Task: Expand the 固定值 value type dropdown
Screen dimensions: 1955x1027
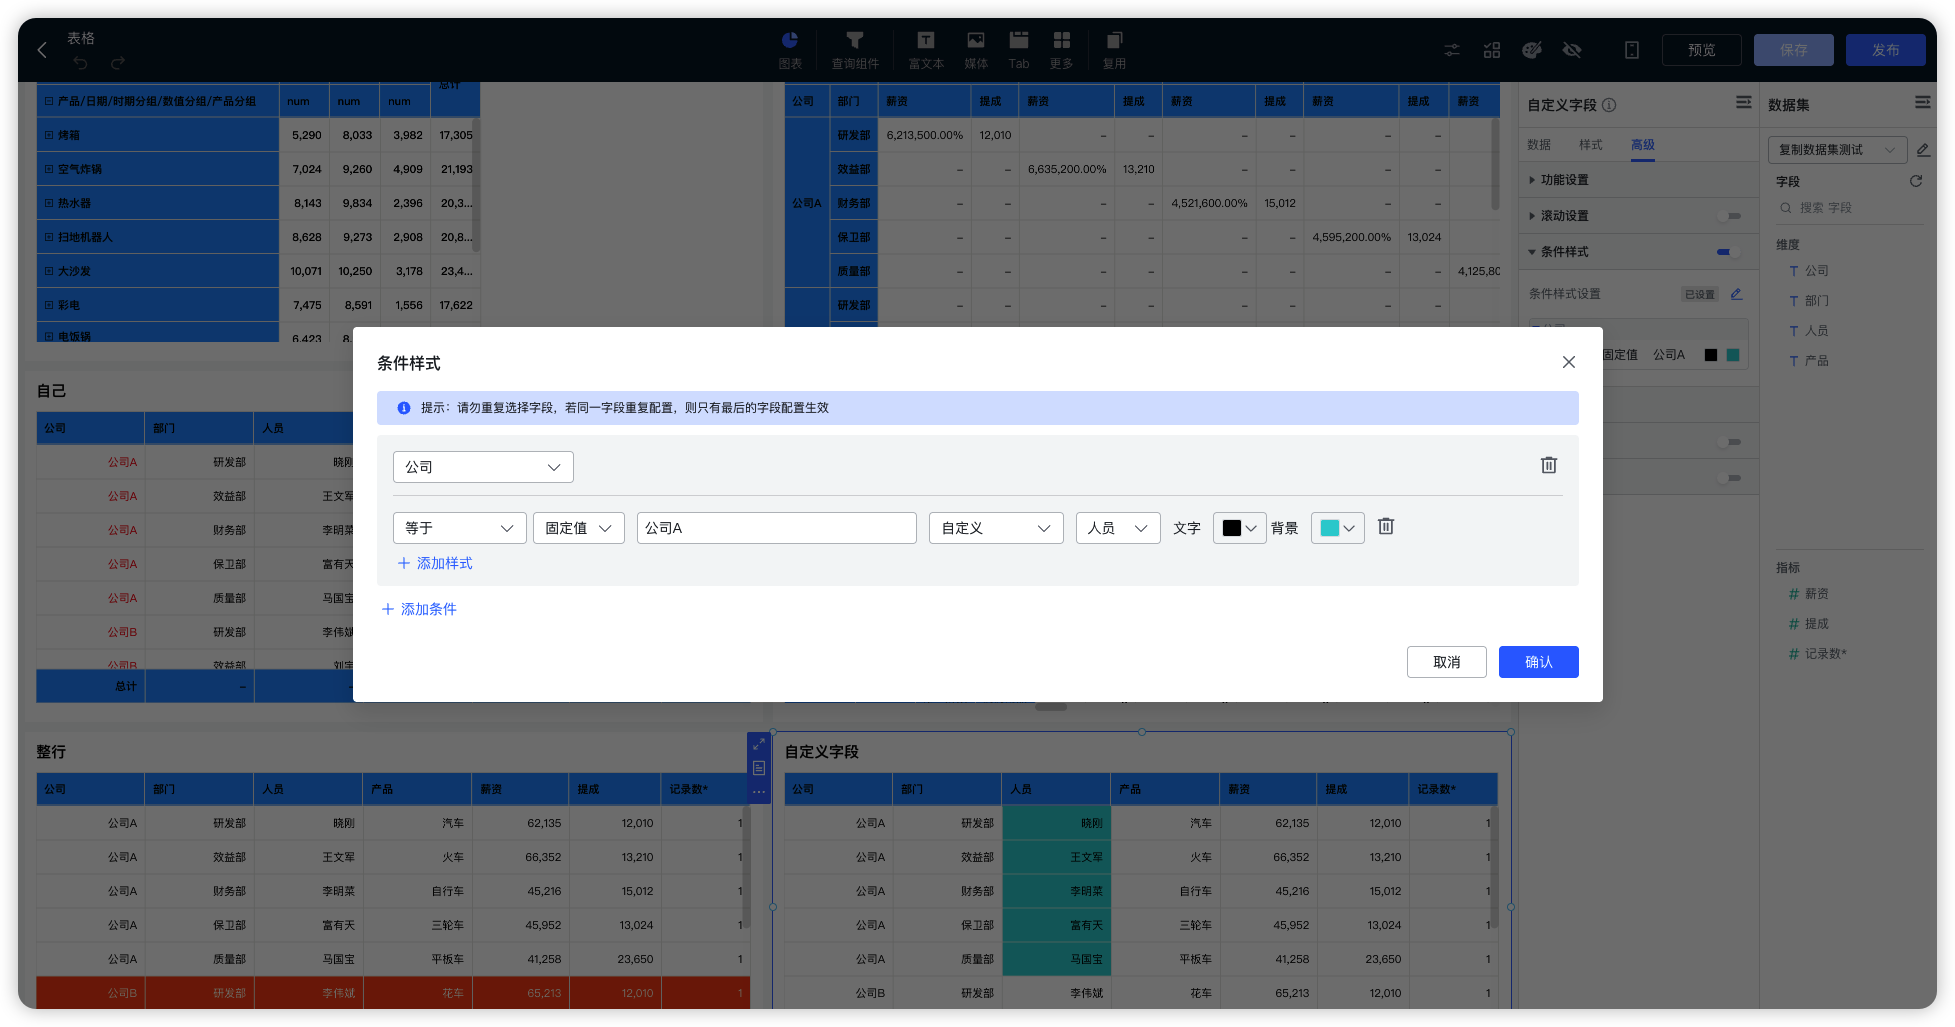Action: coord(578,527)
